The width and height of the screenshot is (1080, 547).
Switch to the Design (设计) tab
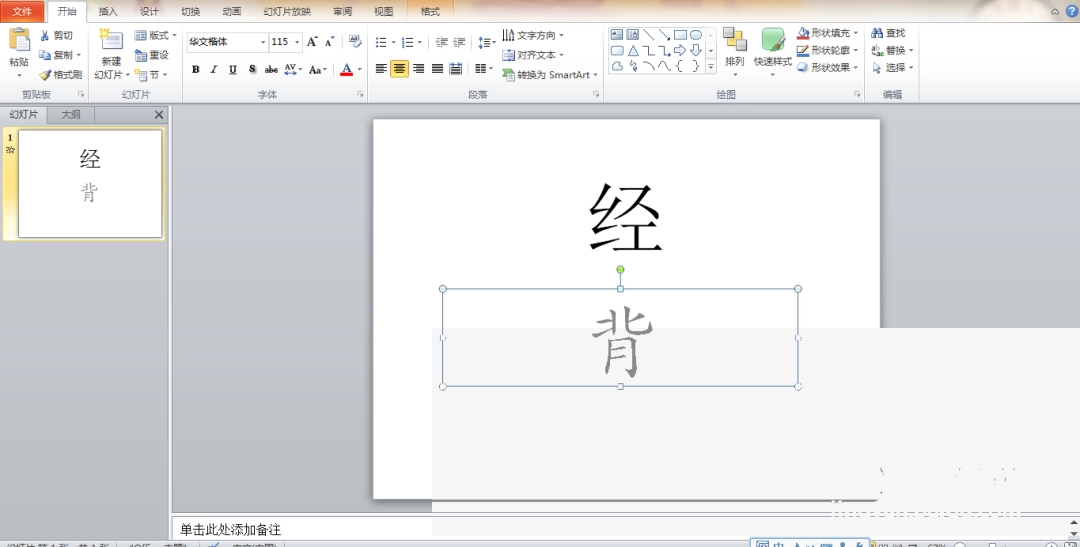point(149,11)
